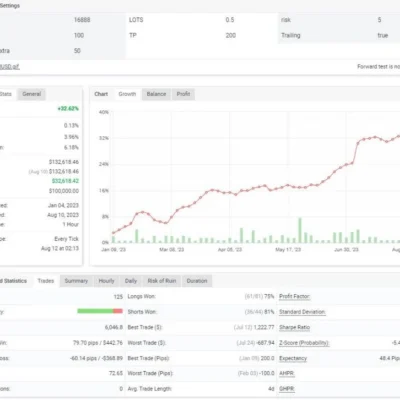
Task: Switch chart to Balance tab
Action: tap(156, 94)
